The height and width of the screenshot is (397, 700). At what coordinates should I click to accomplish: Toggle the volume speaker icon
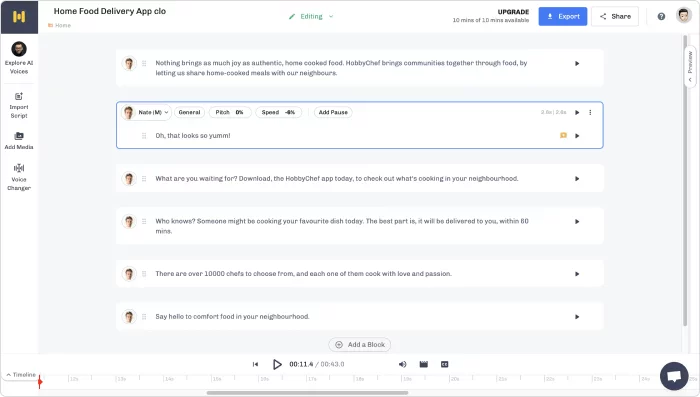[x=402, y=364]
